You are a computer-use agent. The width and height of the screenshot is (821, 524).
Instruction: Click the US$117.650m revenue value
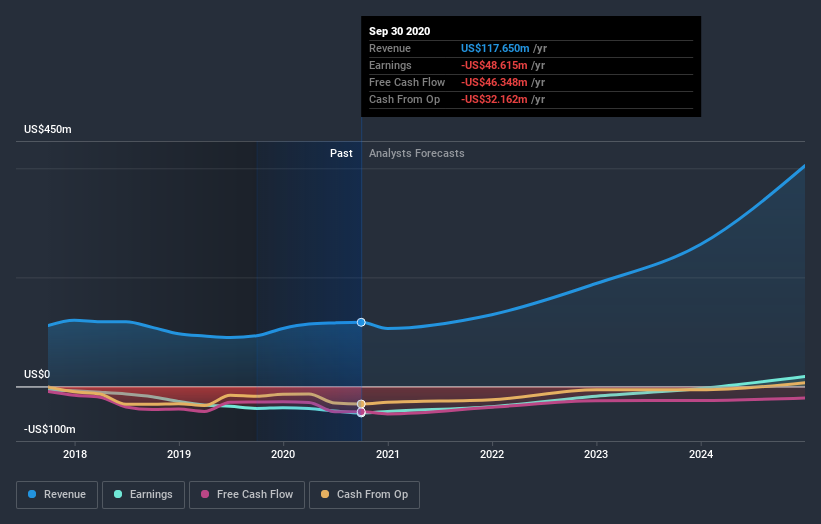click(495, 48)
